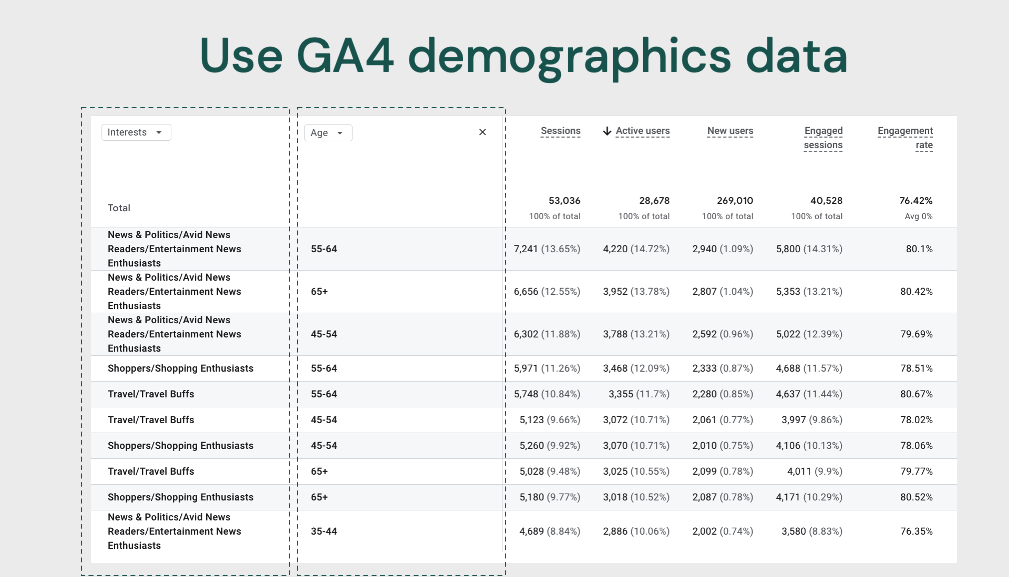Select active users cell 3,952 (13.78%)
Screen dimensions: 1009x577
click(636, 291)
